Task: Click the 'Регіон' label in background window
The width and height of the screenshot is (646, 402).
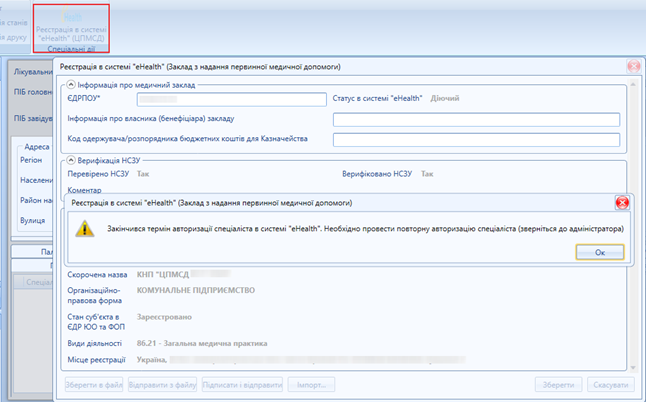Action: coord(31,160)
